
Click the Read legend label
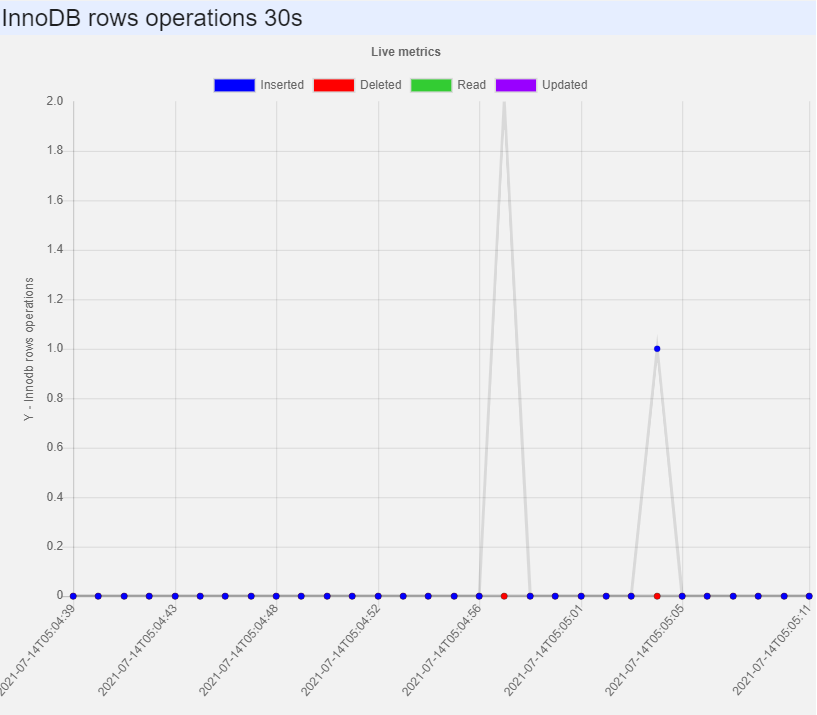(472, 85)
